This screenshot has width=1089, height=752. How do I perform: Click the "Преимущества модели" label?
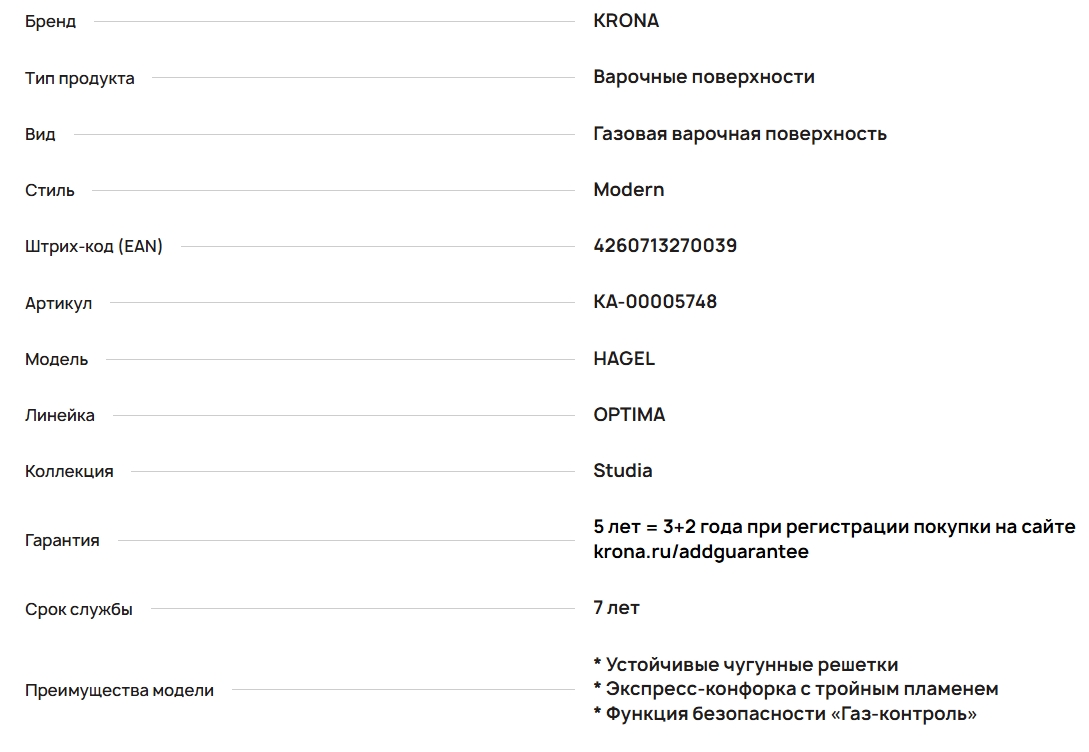pyautogui.click(x=119, y=690)
